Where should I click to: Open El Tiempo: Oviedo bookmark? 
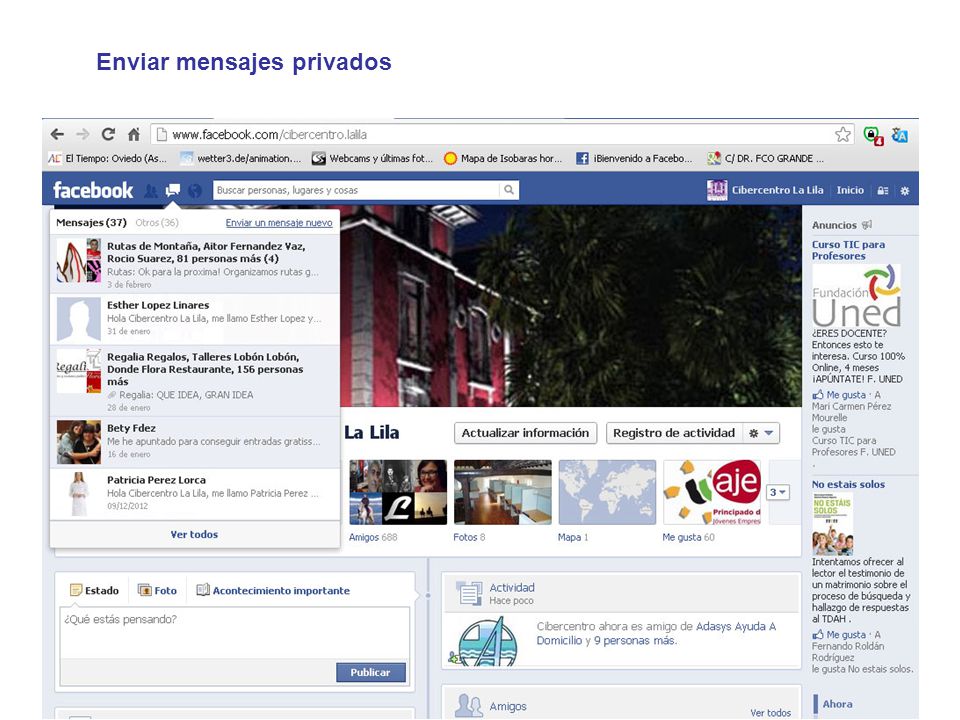(108, 159)
